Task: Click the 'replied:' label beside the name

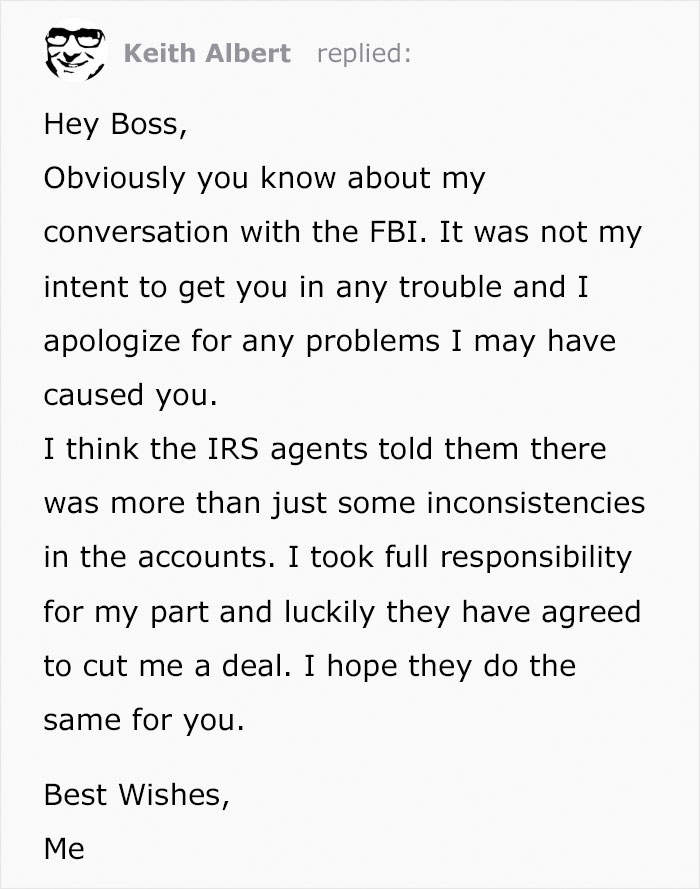Action: click(x=363, y=53)
